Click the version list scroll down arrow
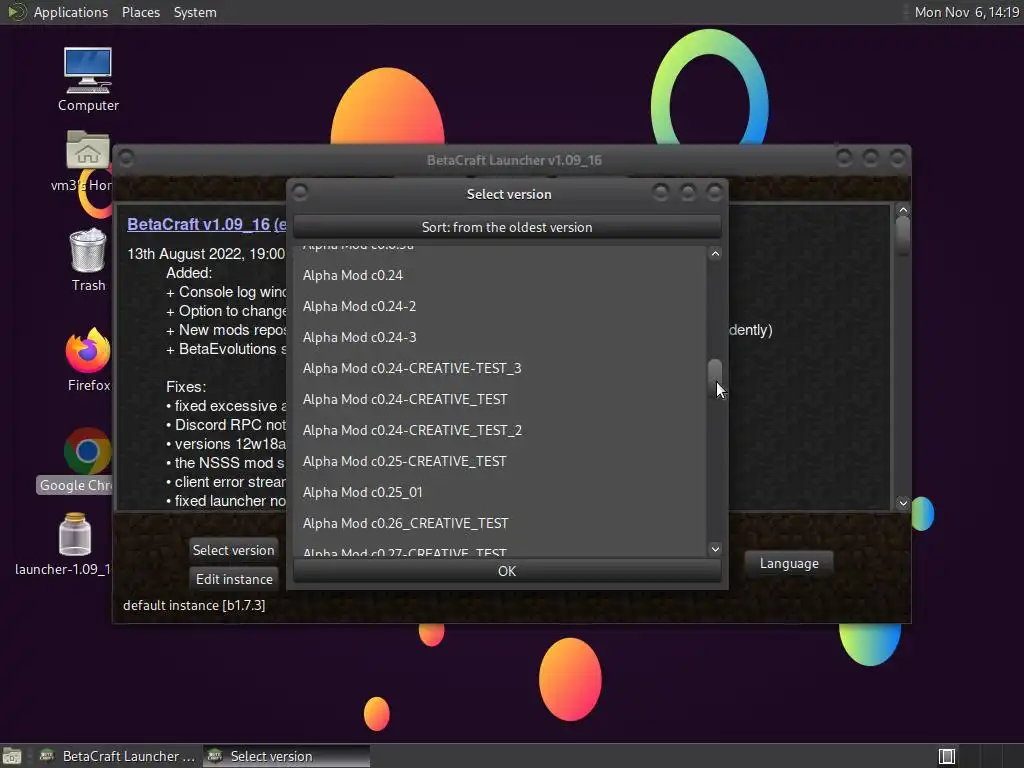The height and width of the screenshot is (768, 1024). point(715,549)
